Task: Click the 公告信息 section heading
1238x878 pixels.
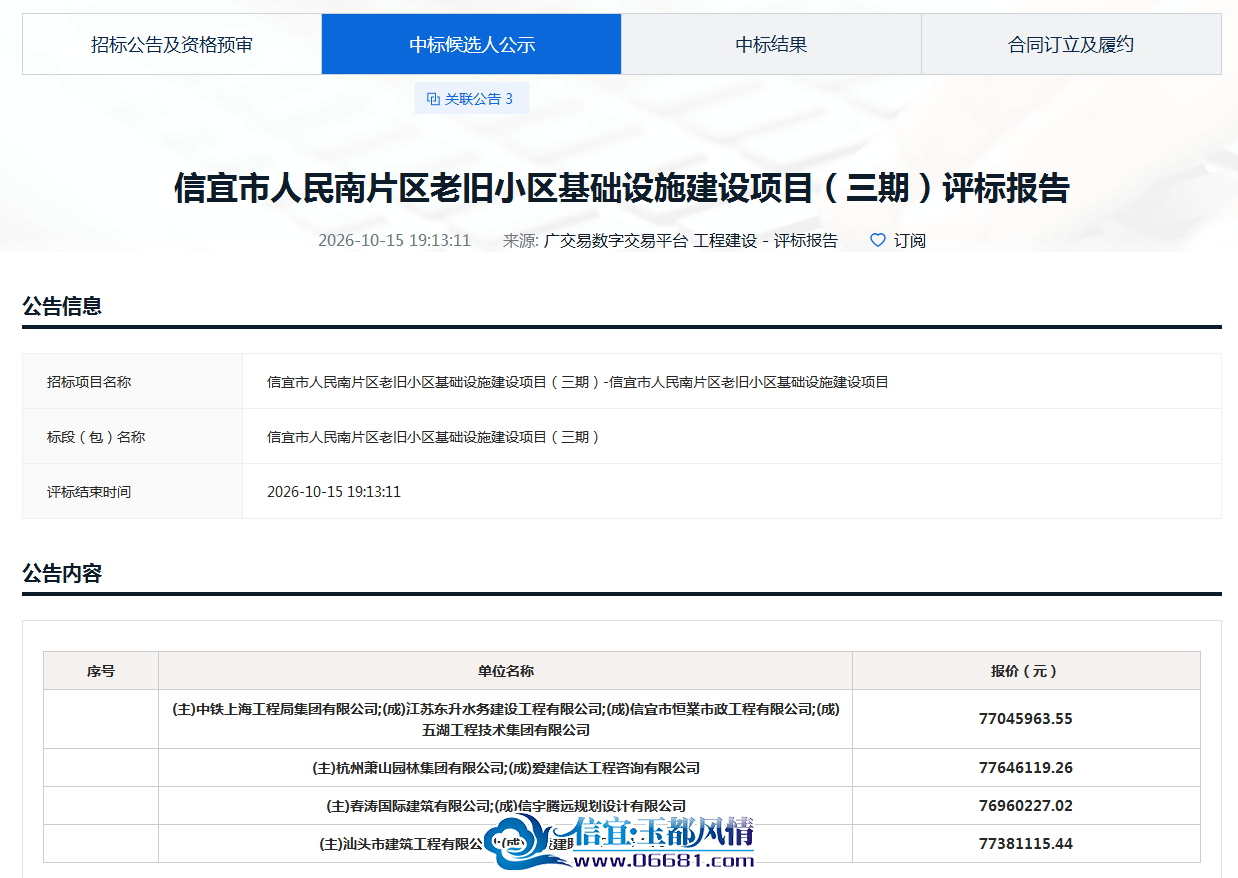Action: [62, 306]
